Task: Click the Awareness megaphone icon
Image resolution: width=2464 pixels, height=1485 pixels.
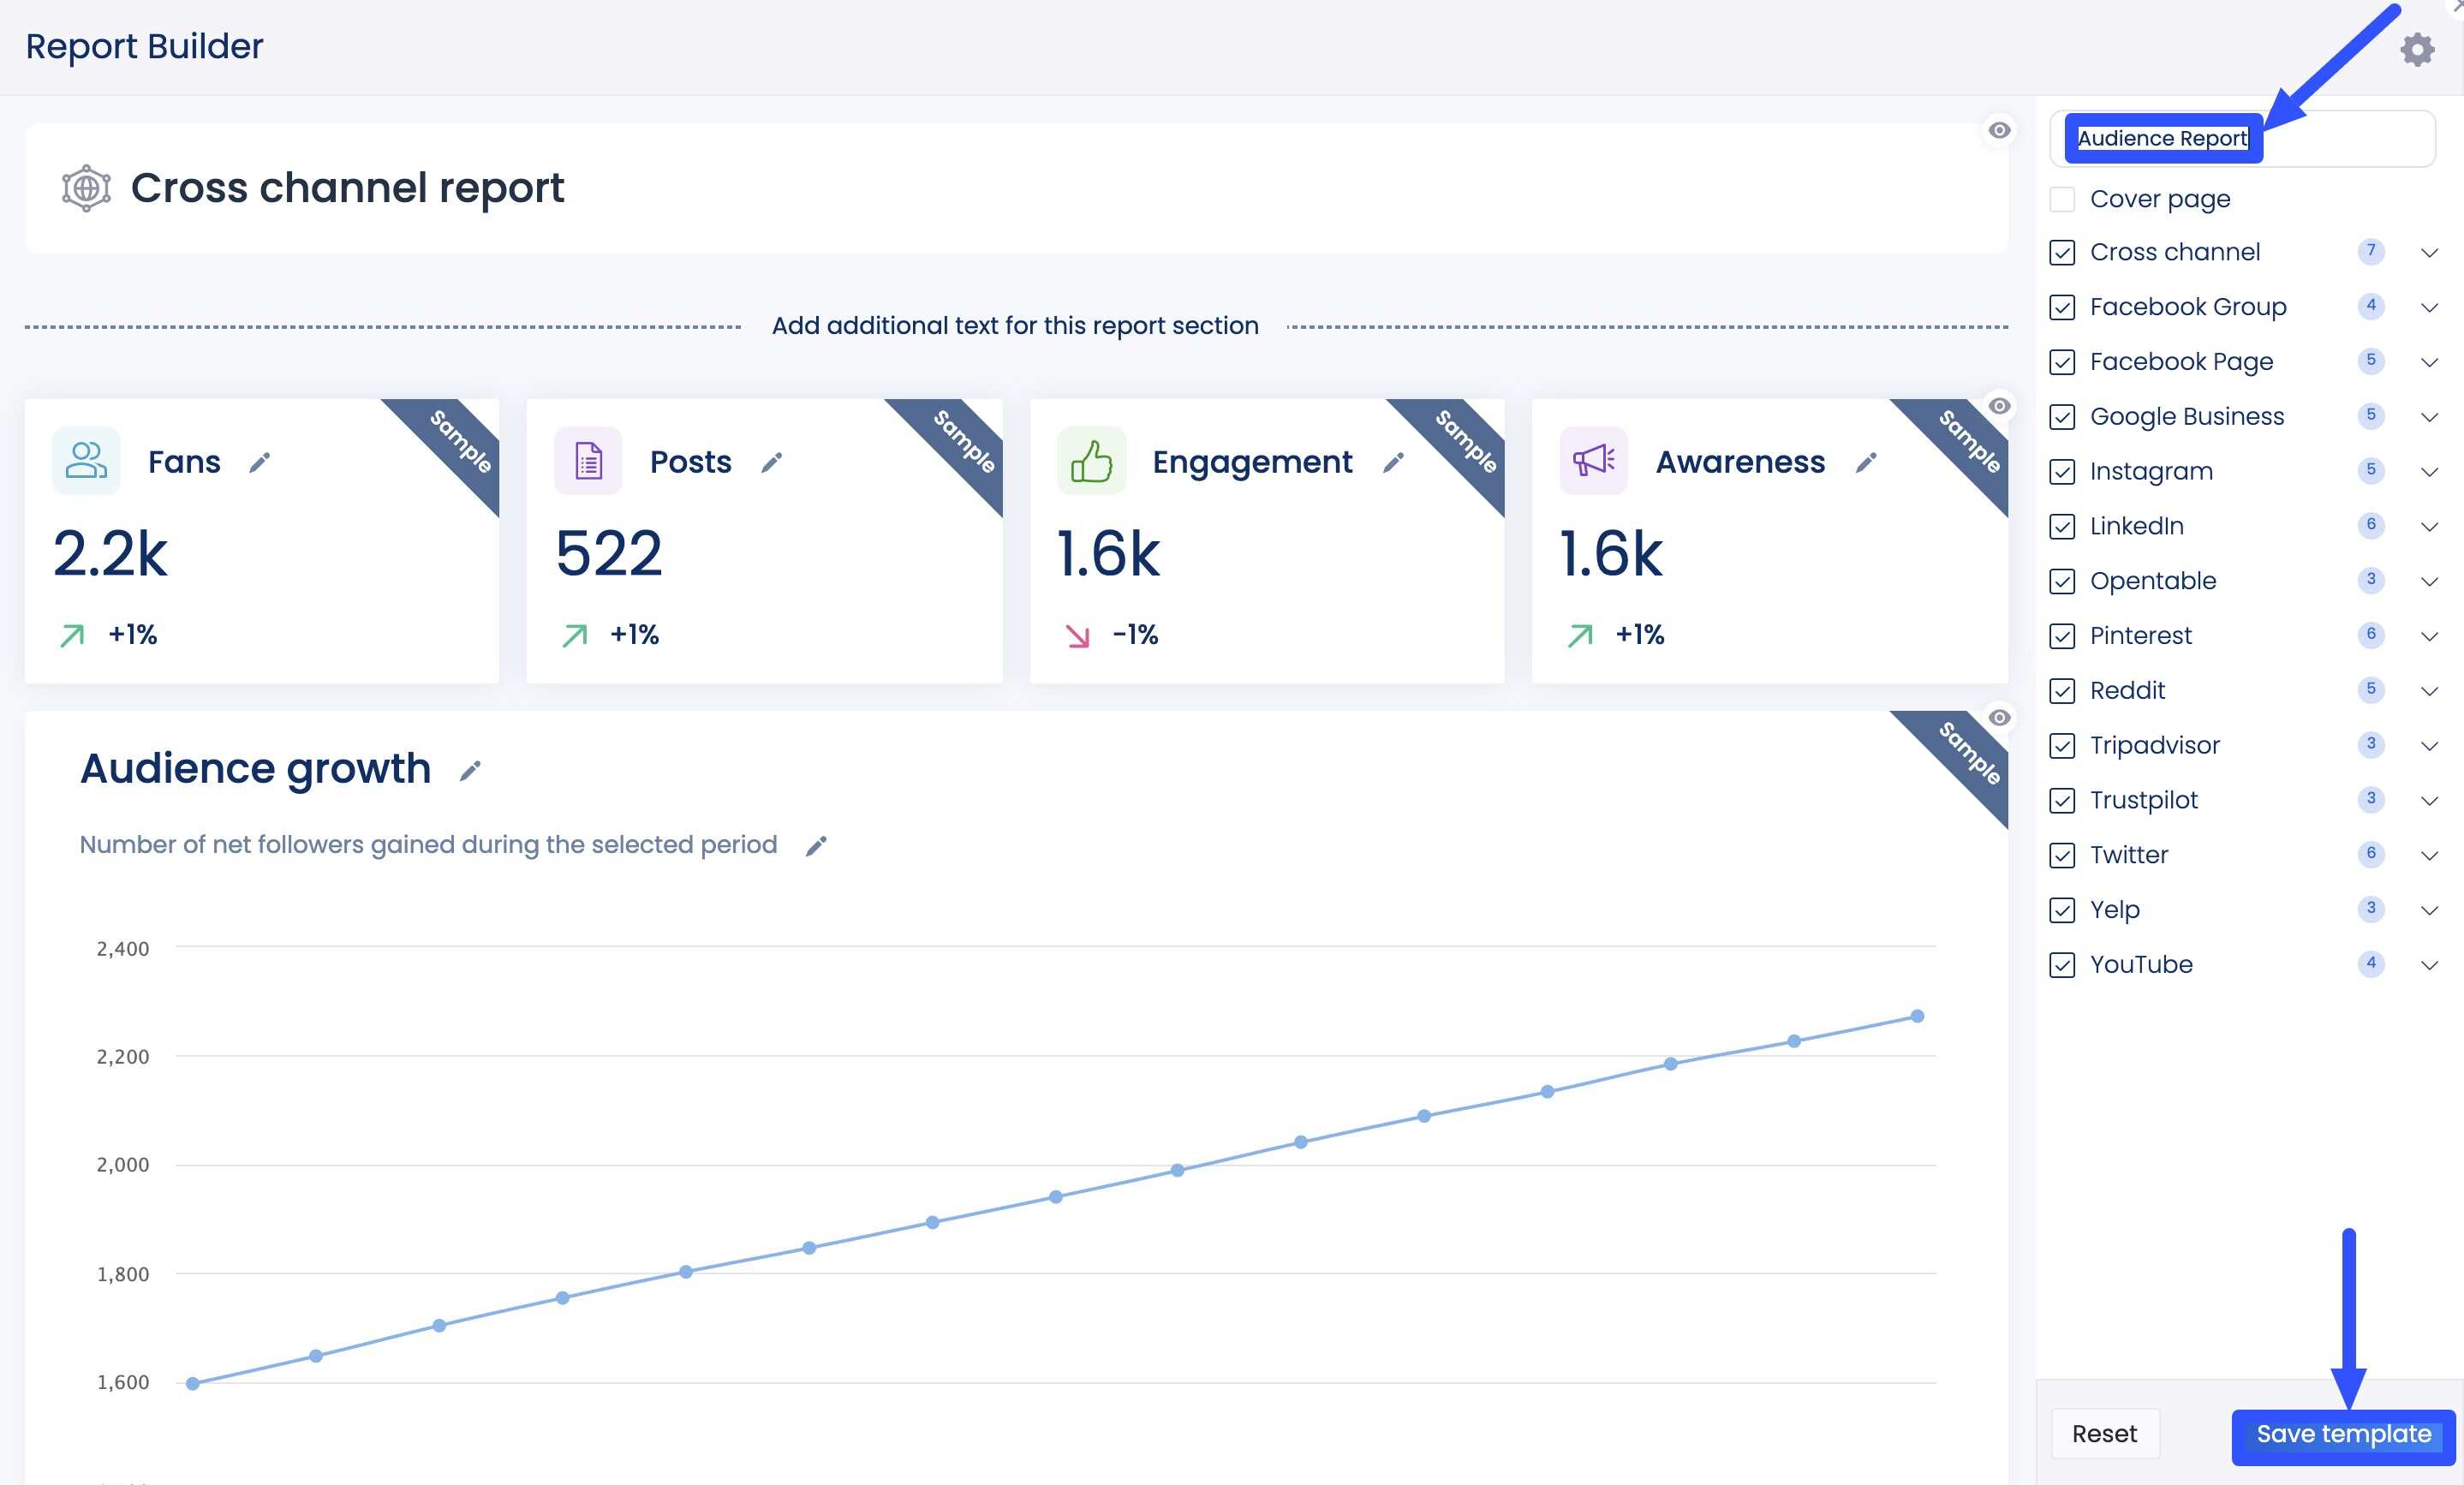Action: [1592, 461]
